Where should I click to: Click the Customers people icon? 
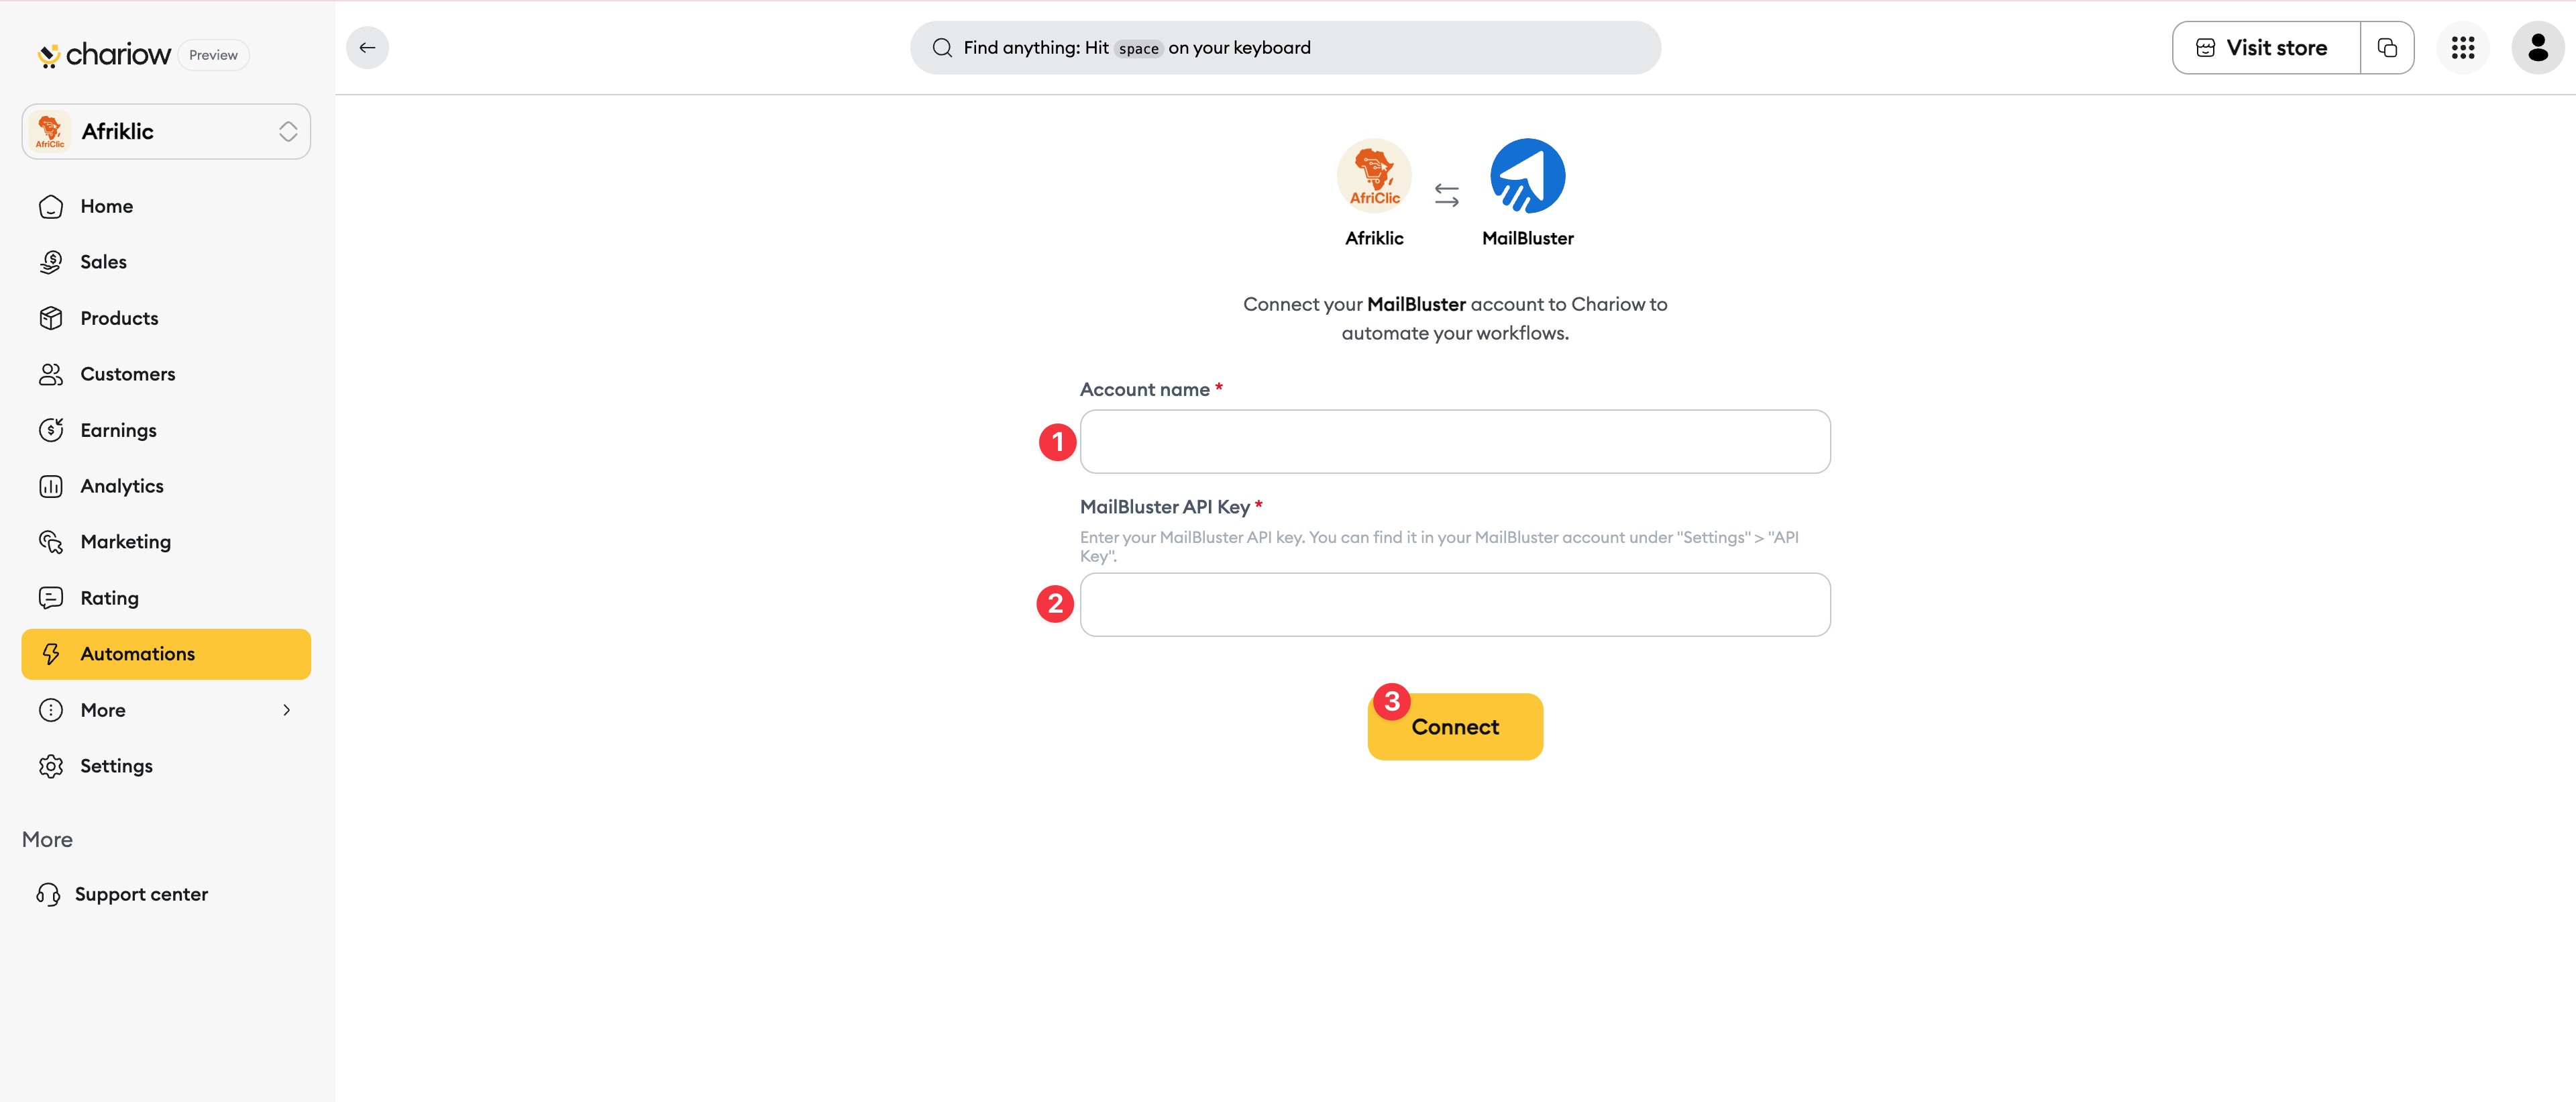(x=51, y=374)
